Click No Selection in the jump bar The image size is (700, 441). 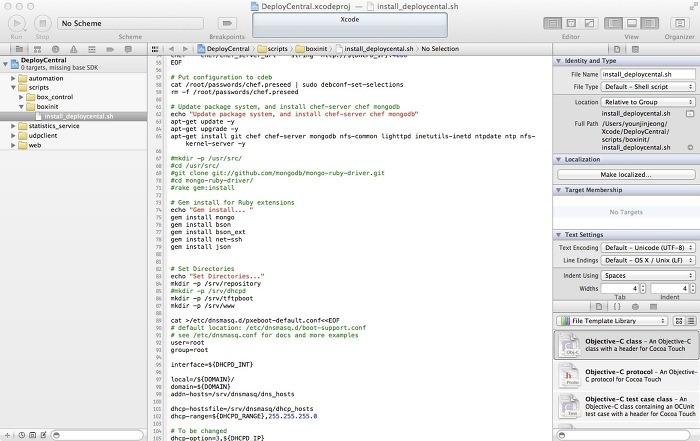440,49
